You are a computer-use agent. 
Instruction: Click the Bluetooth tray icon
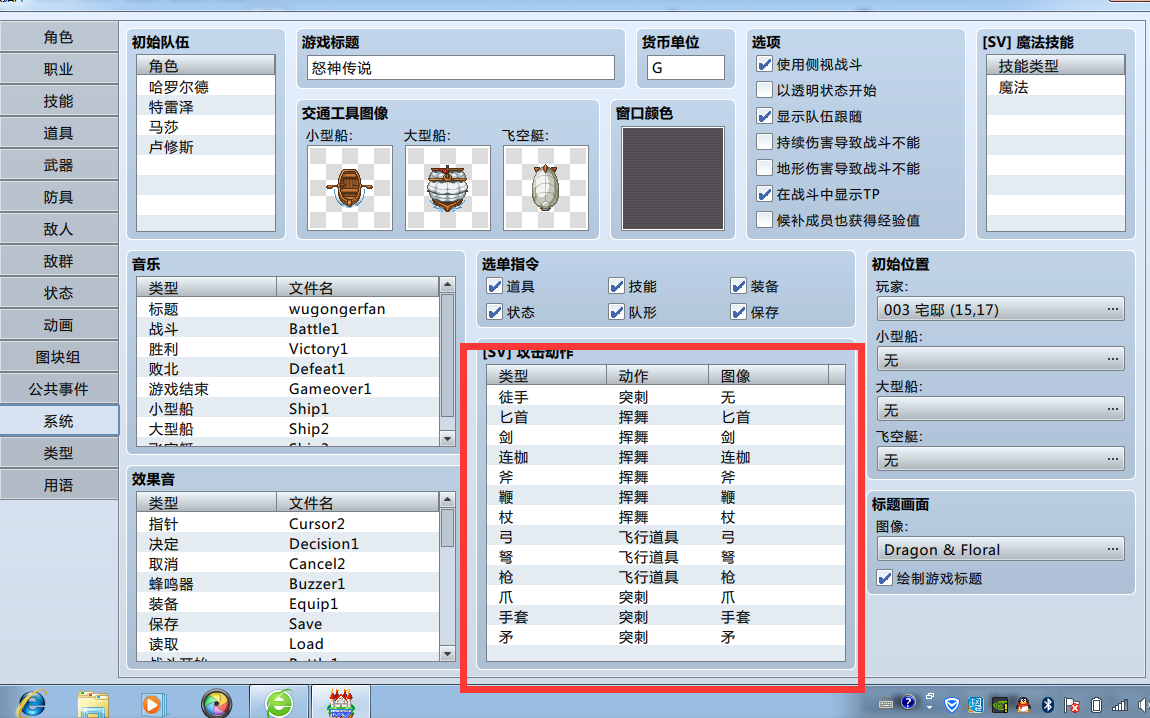click(1049, 705)
